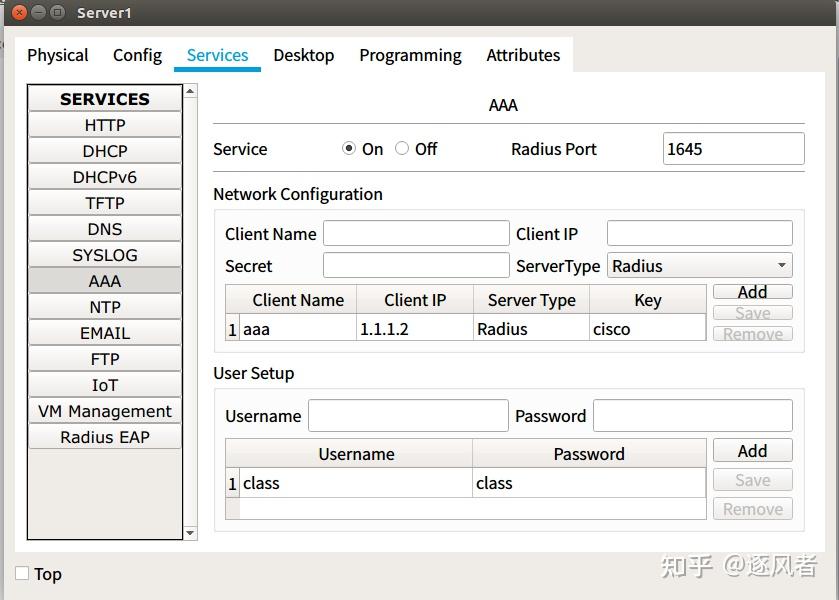Select the 'cisco' key cell
This screenshot has width=839, height=600.
[x=647, y=329]
